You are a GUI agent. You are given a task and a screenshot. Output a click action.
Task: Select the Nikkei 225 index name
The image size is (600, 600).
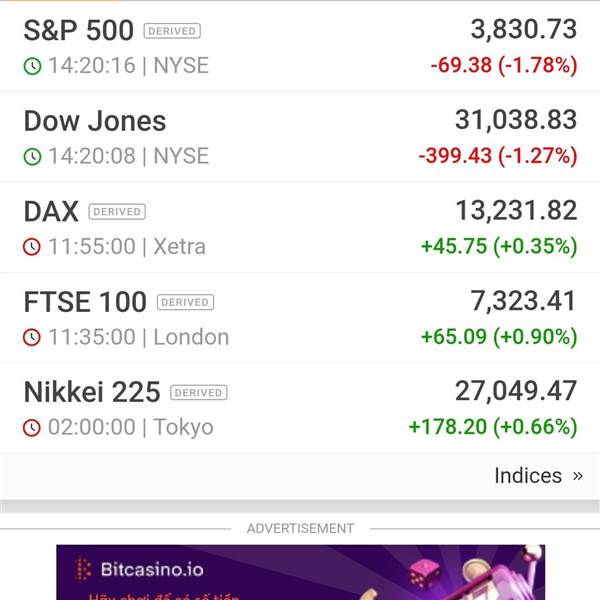pyautogui.click(x=92, y=392)
